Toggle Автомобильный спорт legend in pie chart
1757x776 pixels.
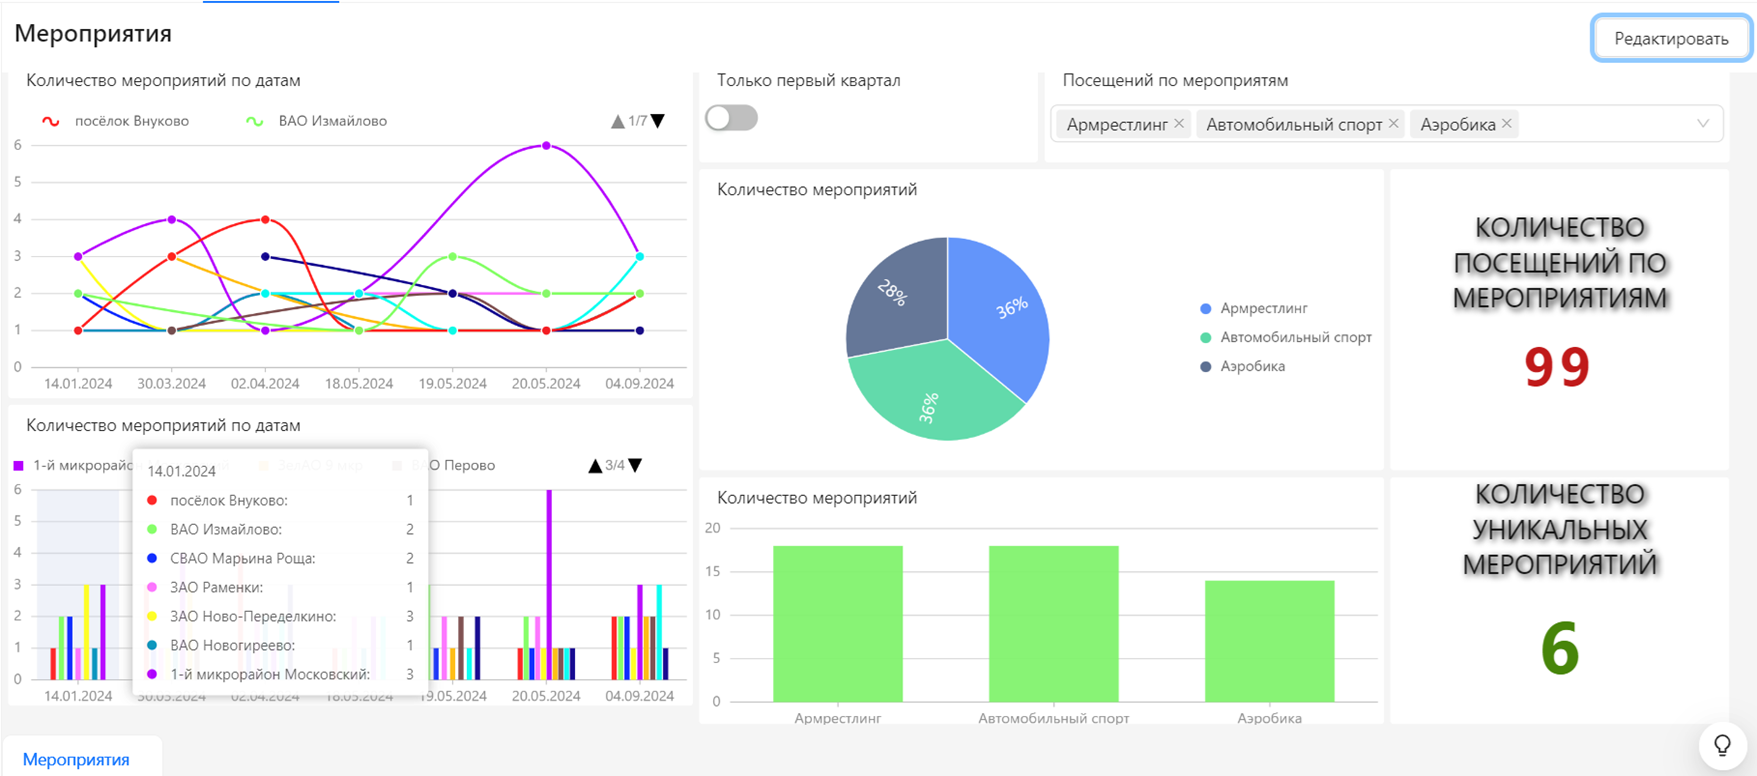click(1286, 337)
